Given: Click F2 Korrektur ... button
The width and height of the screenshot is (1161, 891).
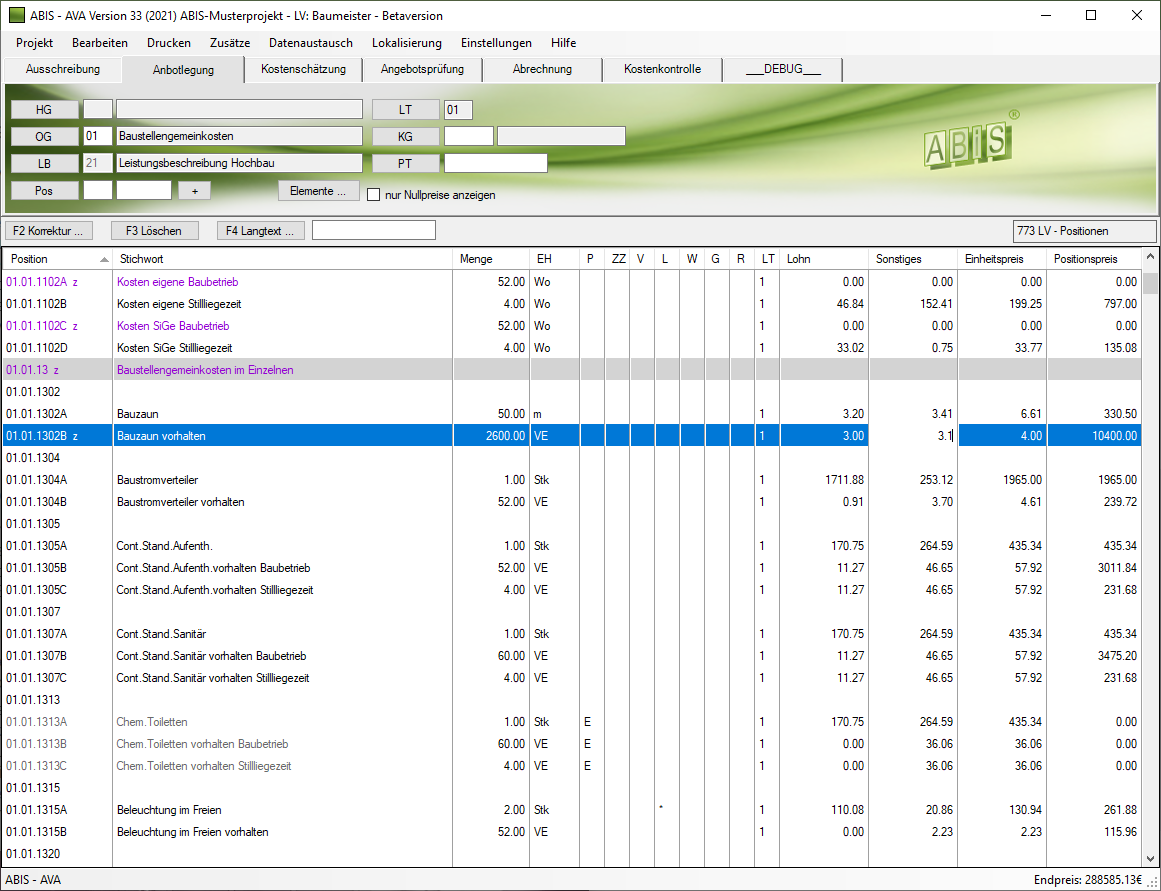Looking at the screenshot, I should click(x=49, y=231).
